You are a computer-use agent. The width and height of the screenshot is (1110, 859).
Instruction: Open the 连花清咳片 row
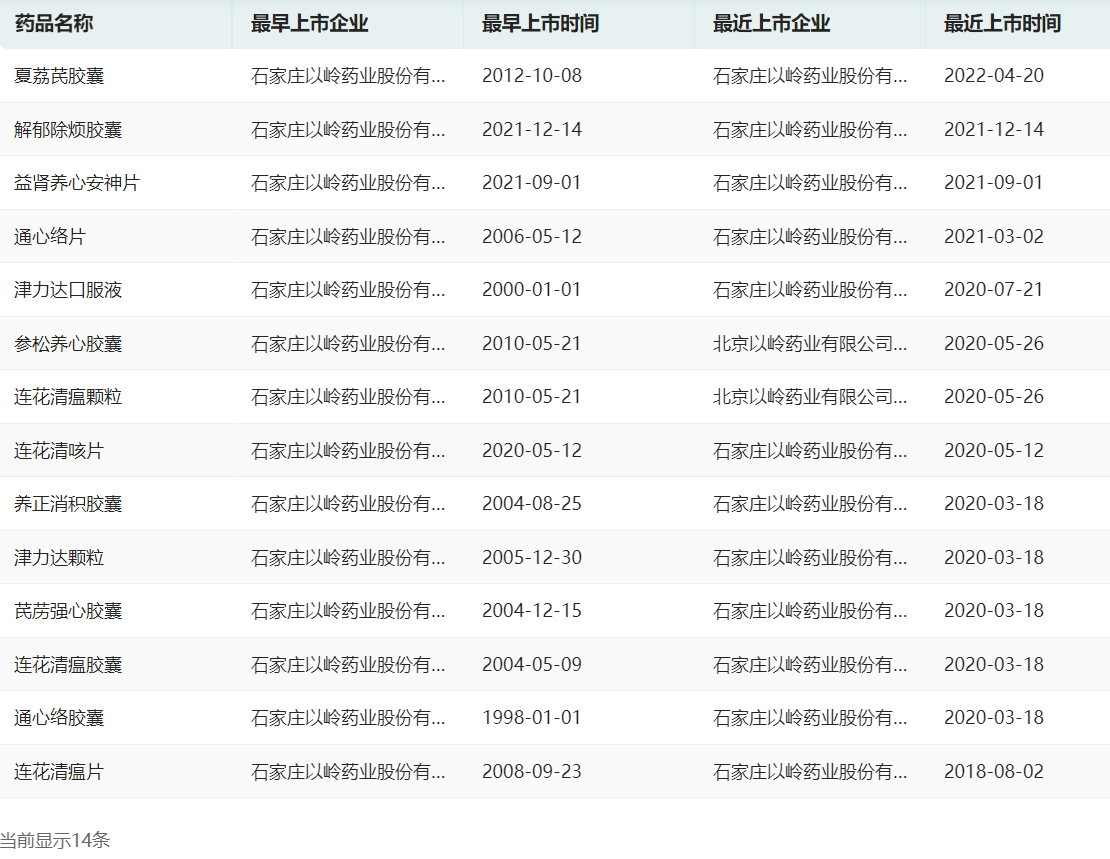59,451
